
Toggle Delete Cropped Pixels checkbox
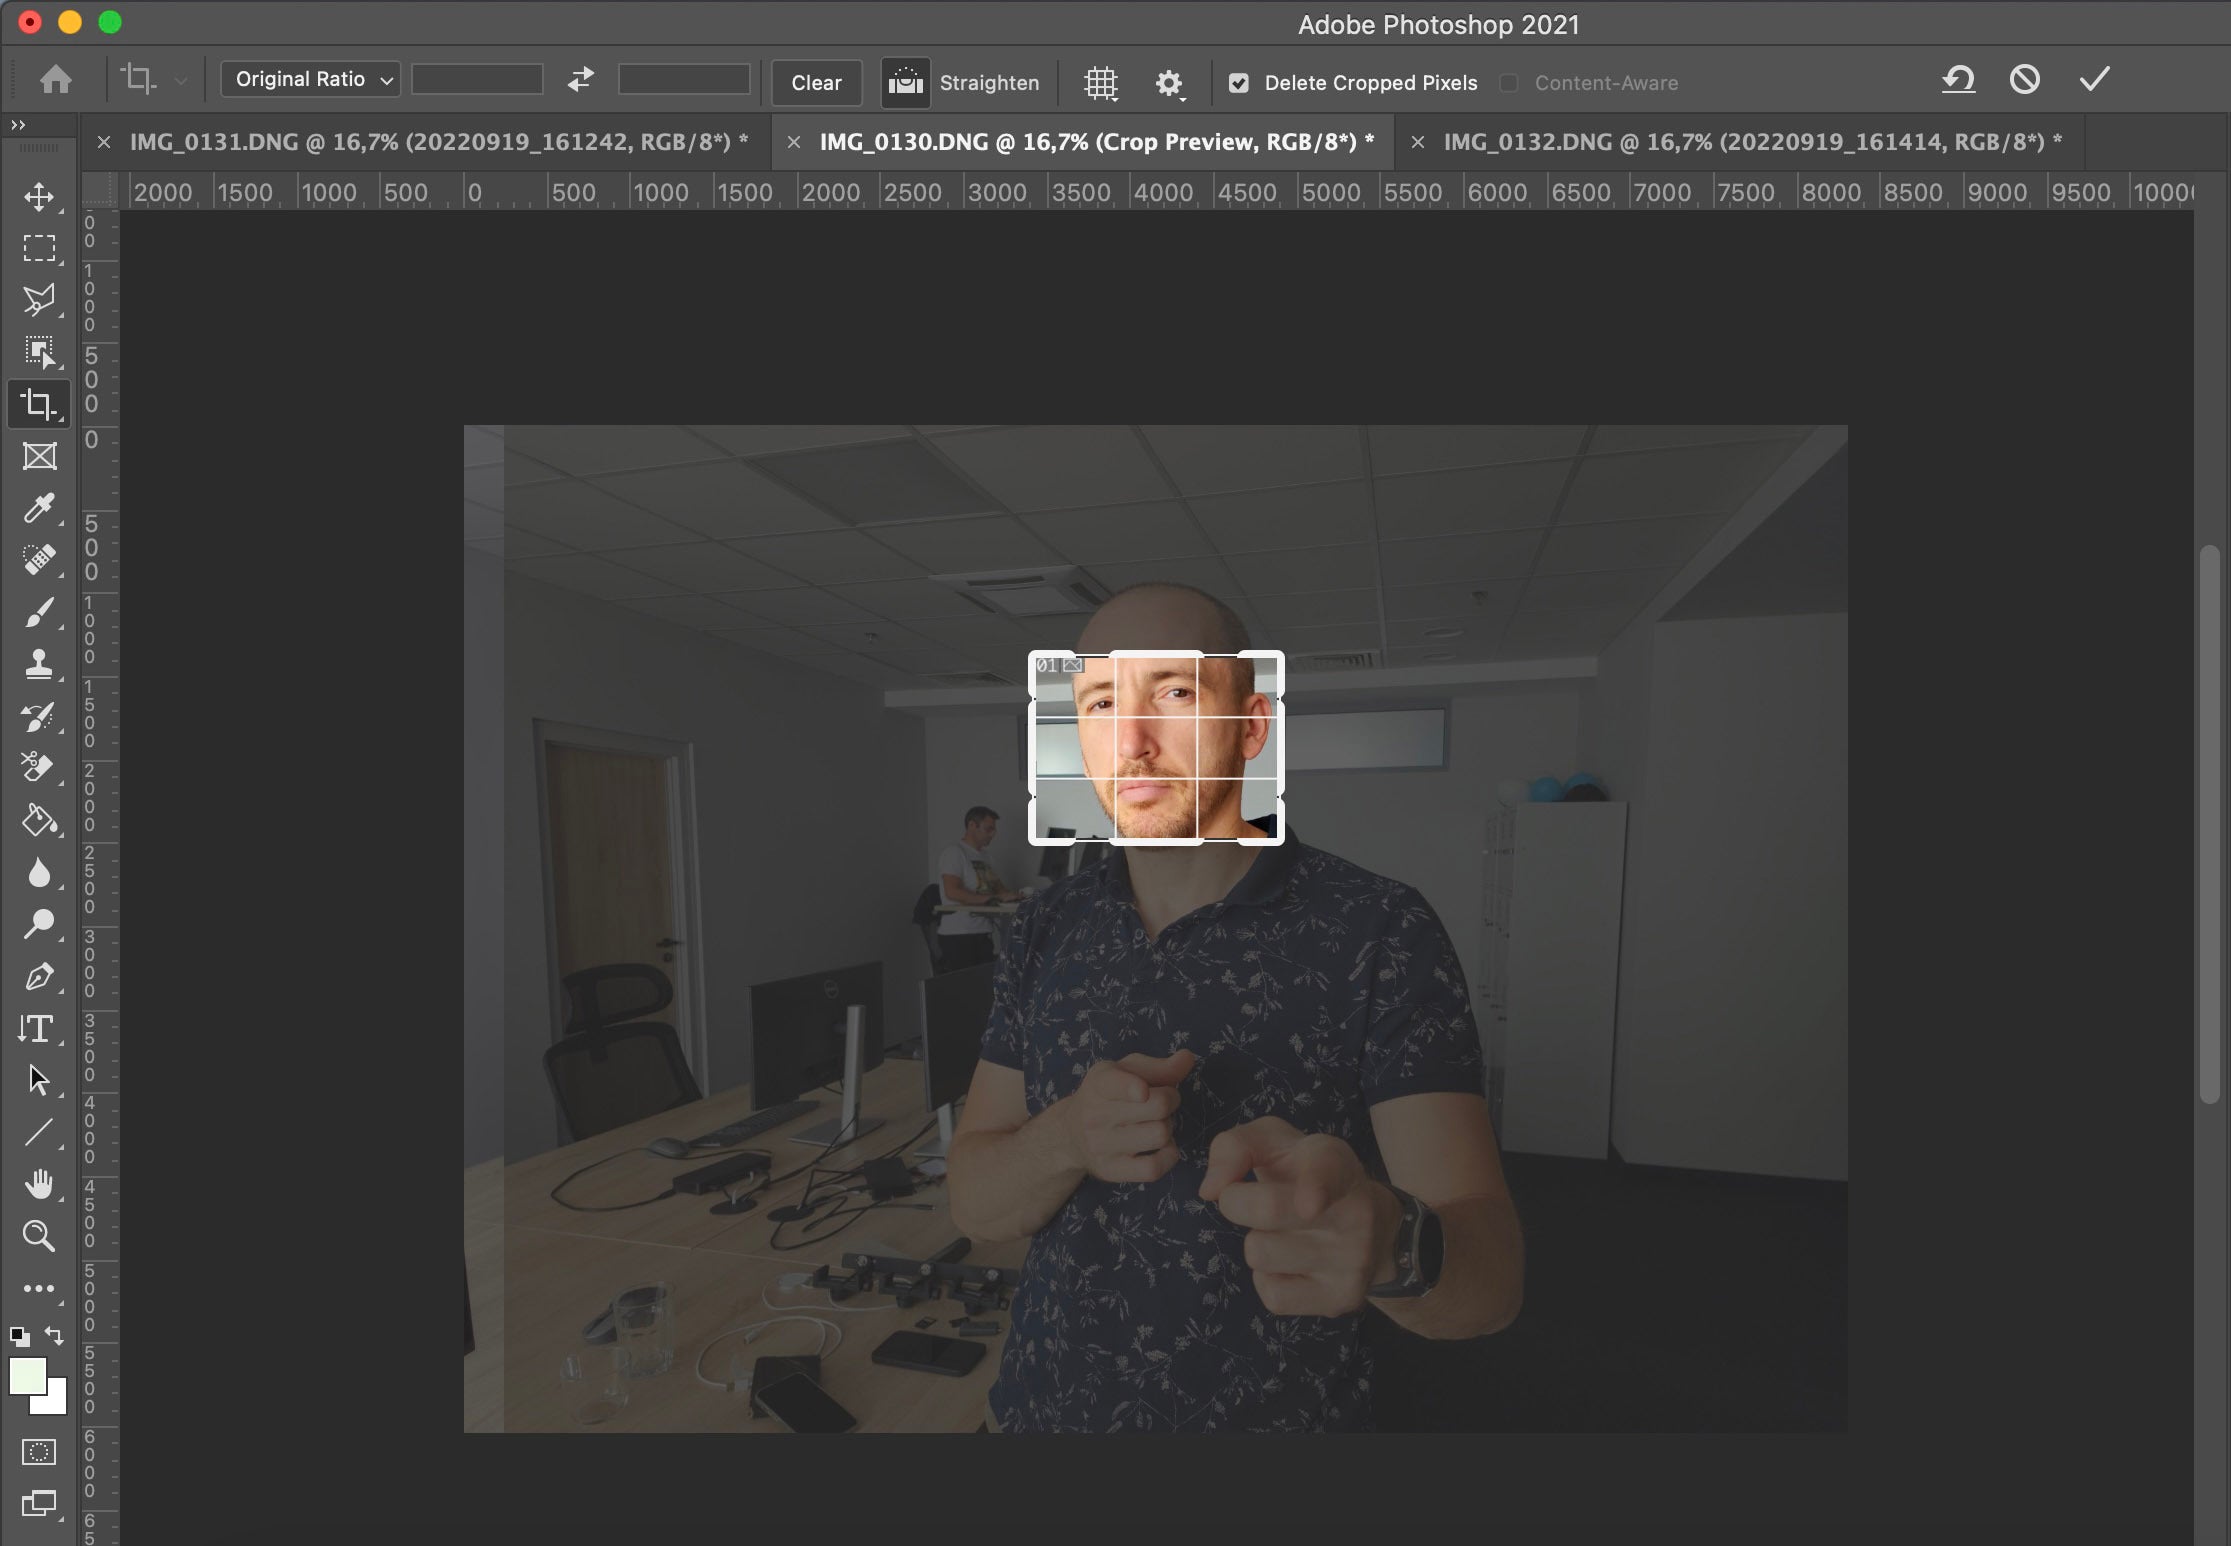[1239, 81]
